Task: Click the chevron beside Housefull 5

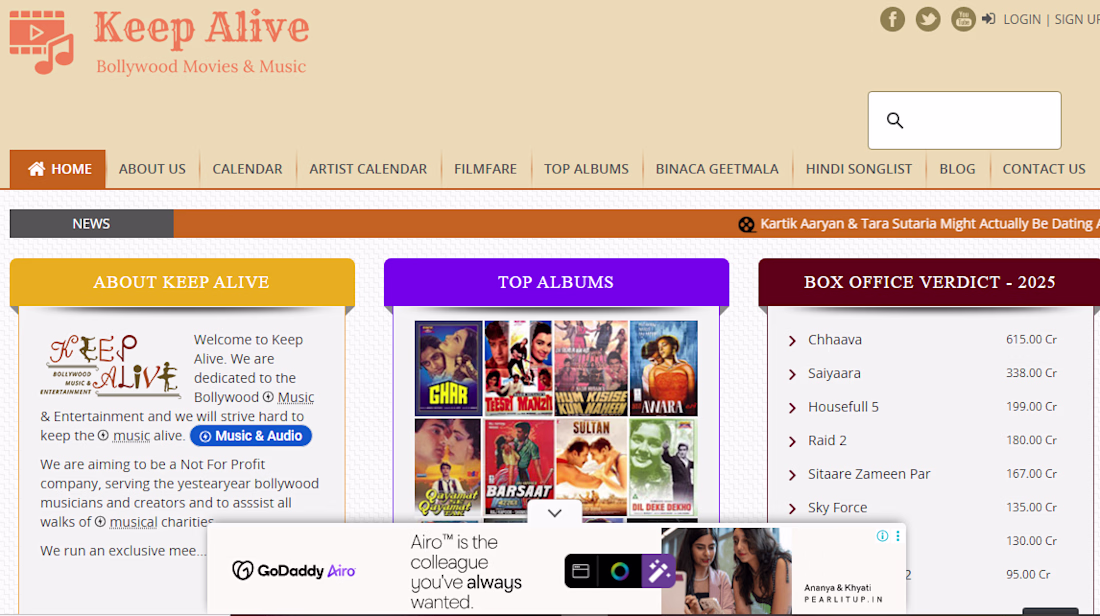Action: (x=792, y=408)
